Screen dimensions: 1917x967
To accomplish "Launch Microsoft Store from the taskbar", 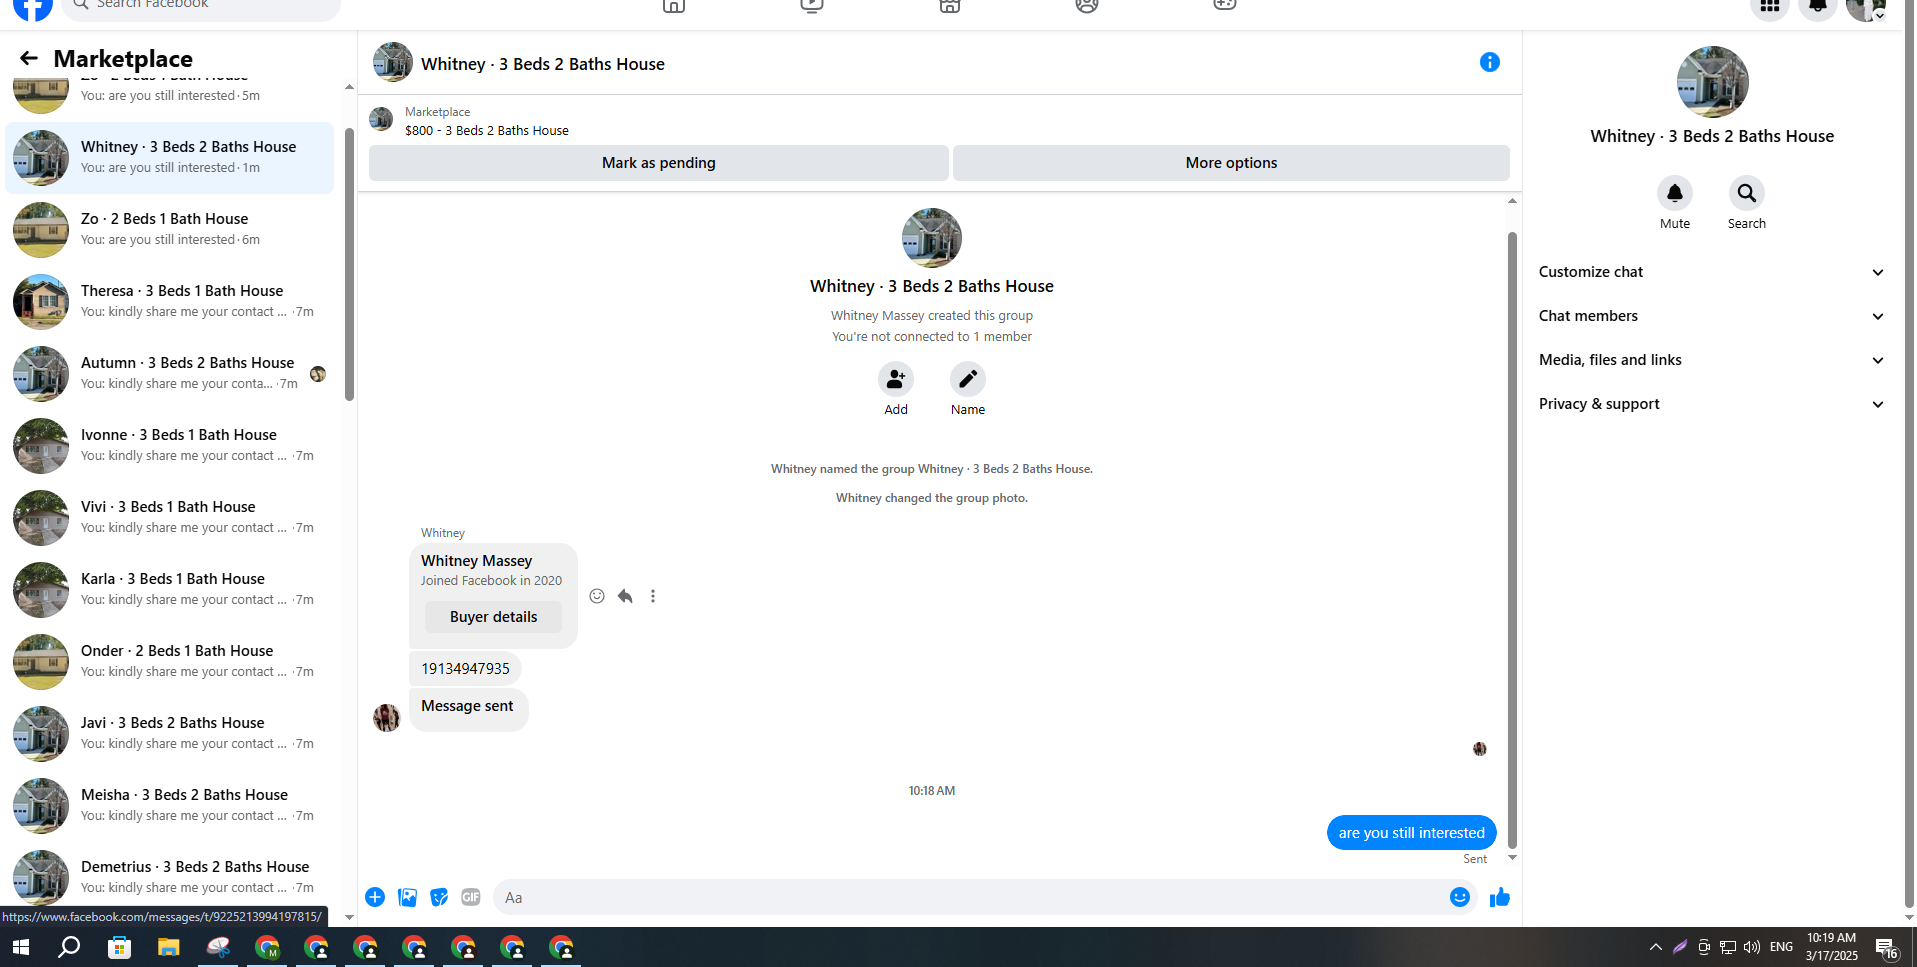I will tap(119, 947).
